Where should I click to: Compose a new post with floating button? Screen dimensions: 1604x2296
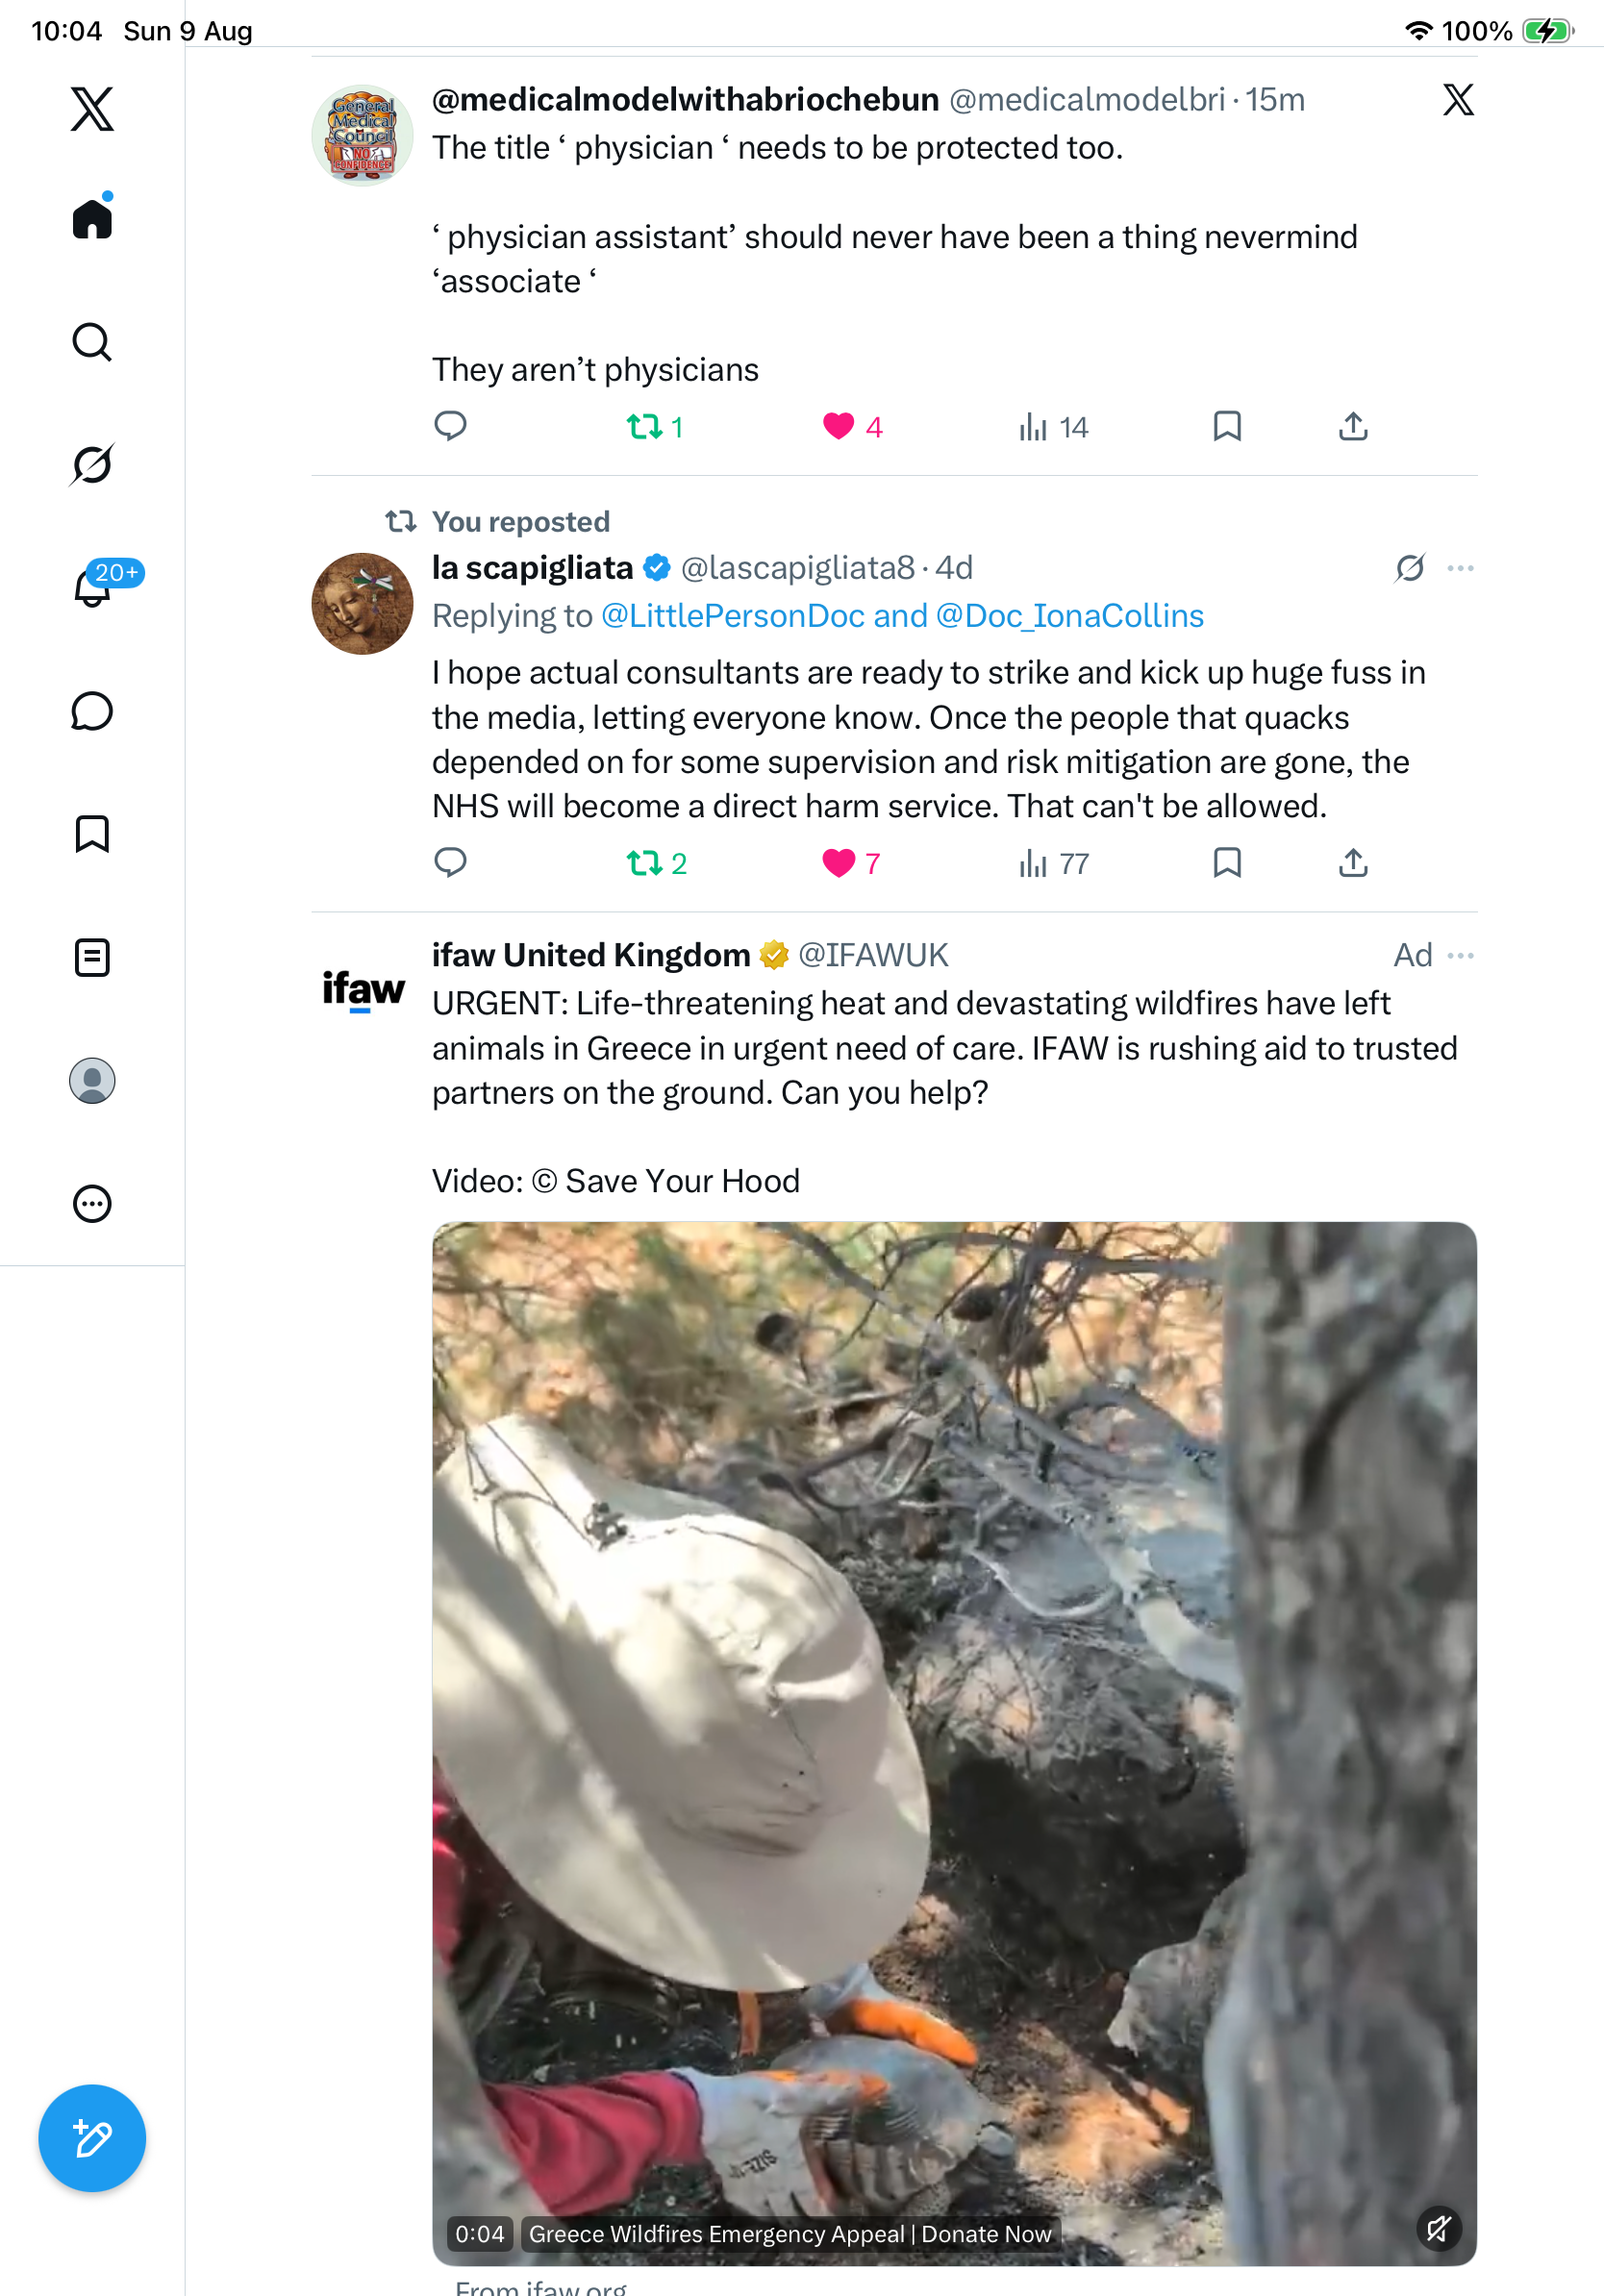tap(92, 2138)
